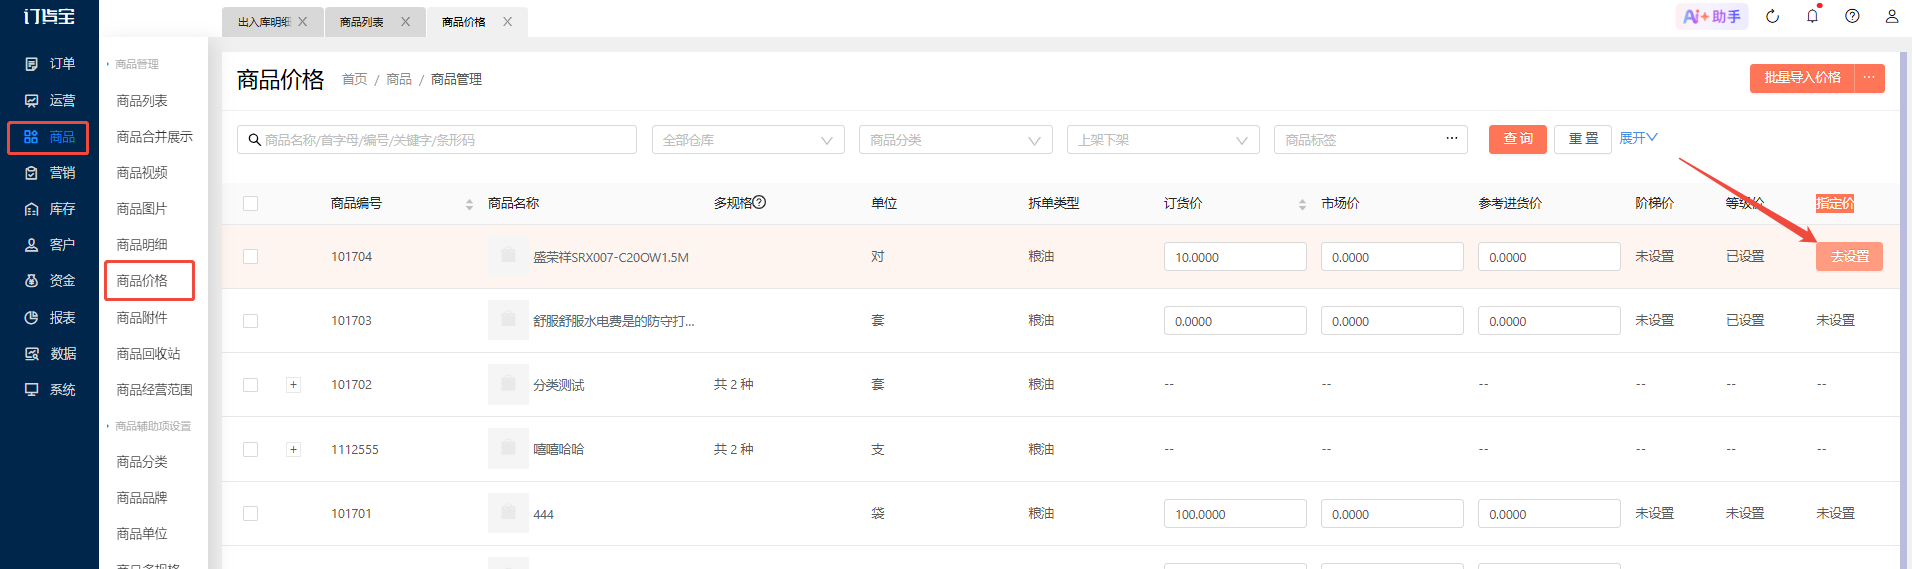Collapse the 商品管理 menu group
The height and width of the screenshot is (569, 1912).
point(133,64)
